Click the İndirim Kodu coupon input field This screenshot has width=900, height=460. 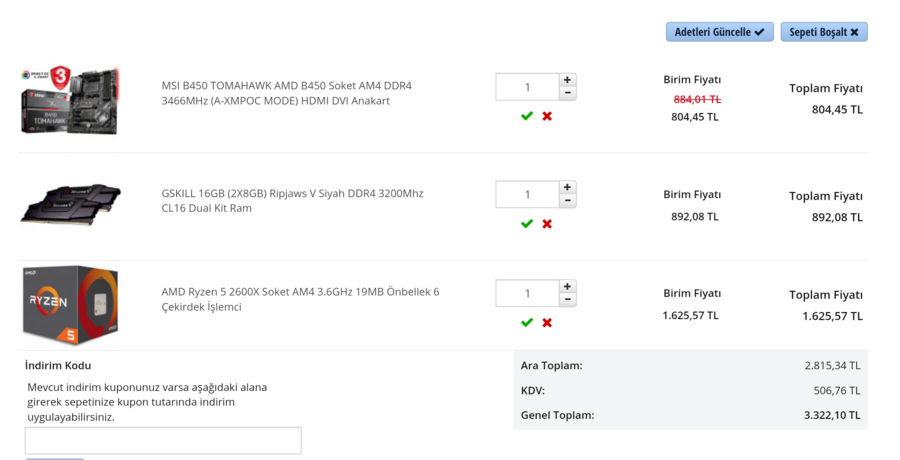163,441
